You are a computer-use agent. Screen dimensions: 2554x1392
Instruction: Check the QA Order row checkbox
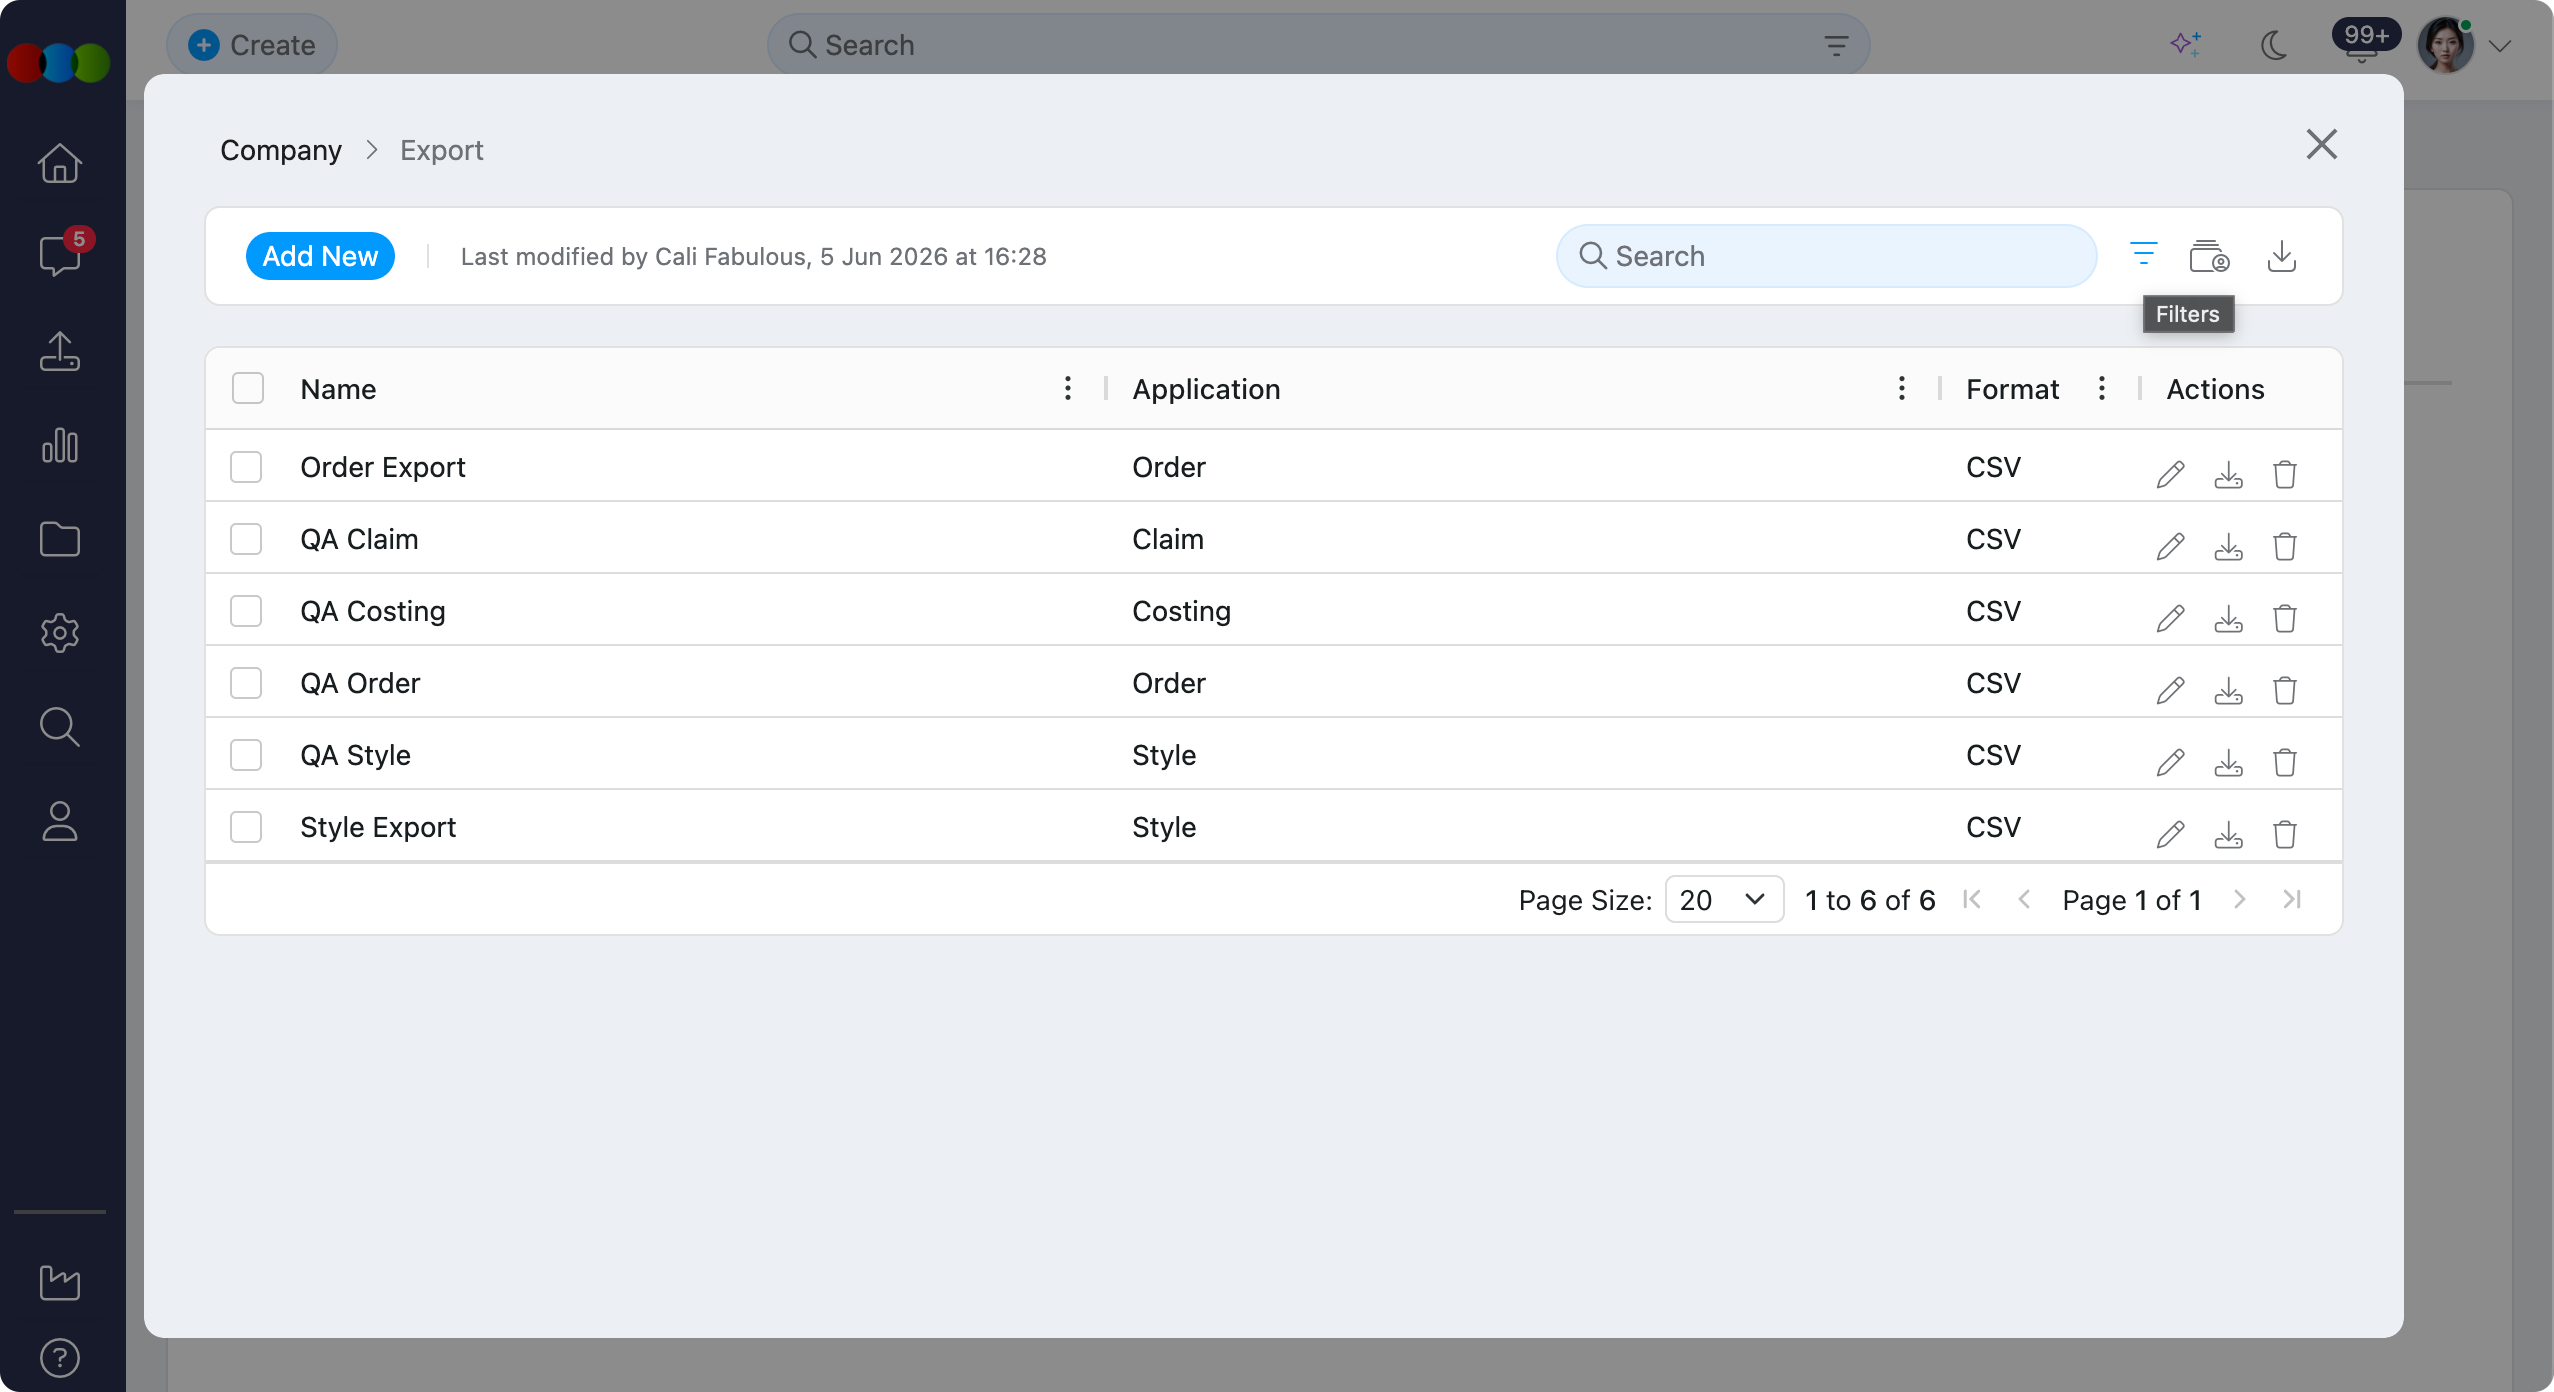(x=246, y=683)
